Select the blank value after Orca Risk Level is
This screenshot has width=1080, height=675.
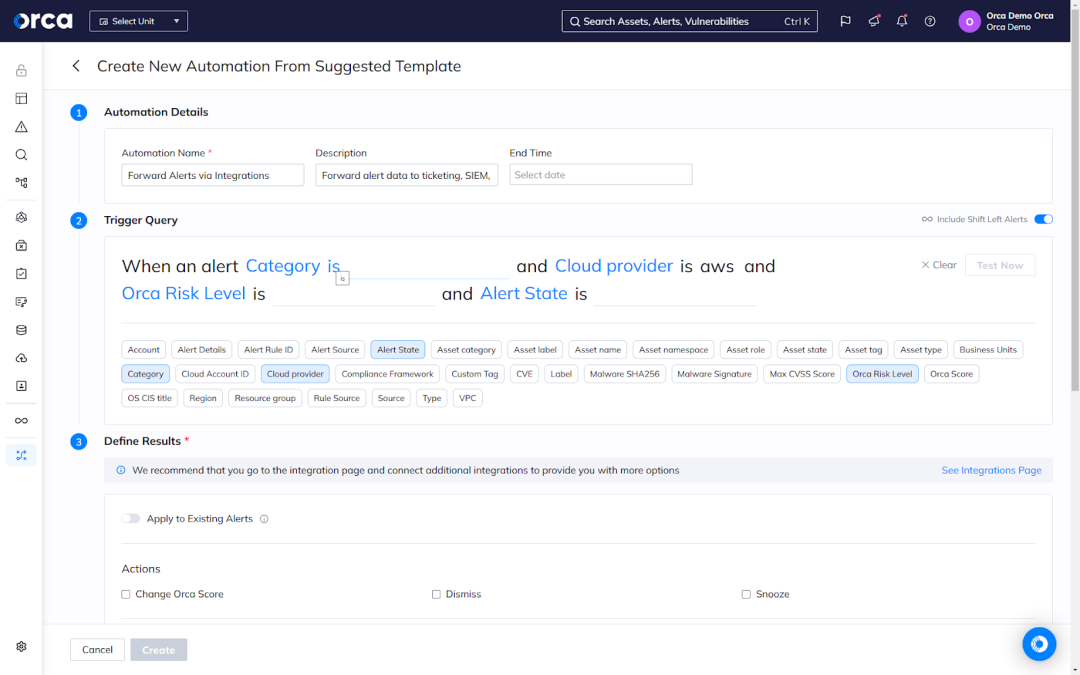pos(353,294)
